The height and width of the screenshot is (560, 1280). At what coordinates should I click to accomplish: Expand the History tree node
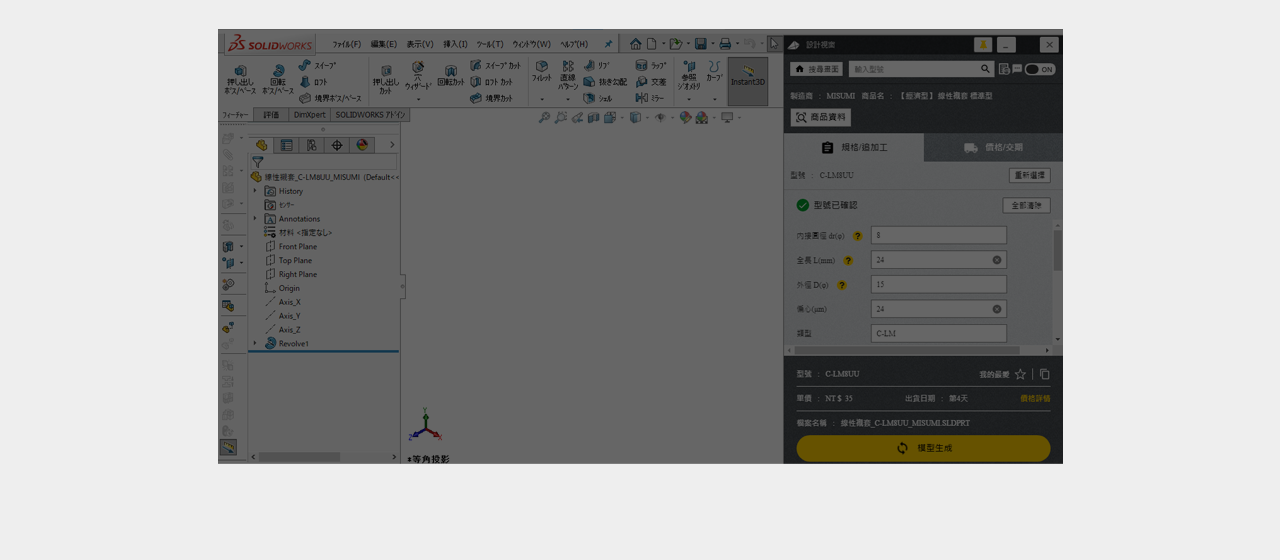pos(255,191)
